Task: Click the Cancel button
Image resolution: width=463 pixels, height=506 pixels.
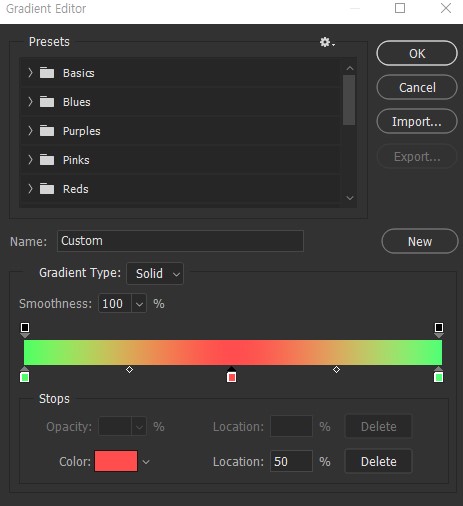Action: coord(417,87)
